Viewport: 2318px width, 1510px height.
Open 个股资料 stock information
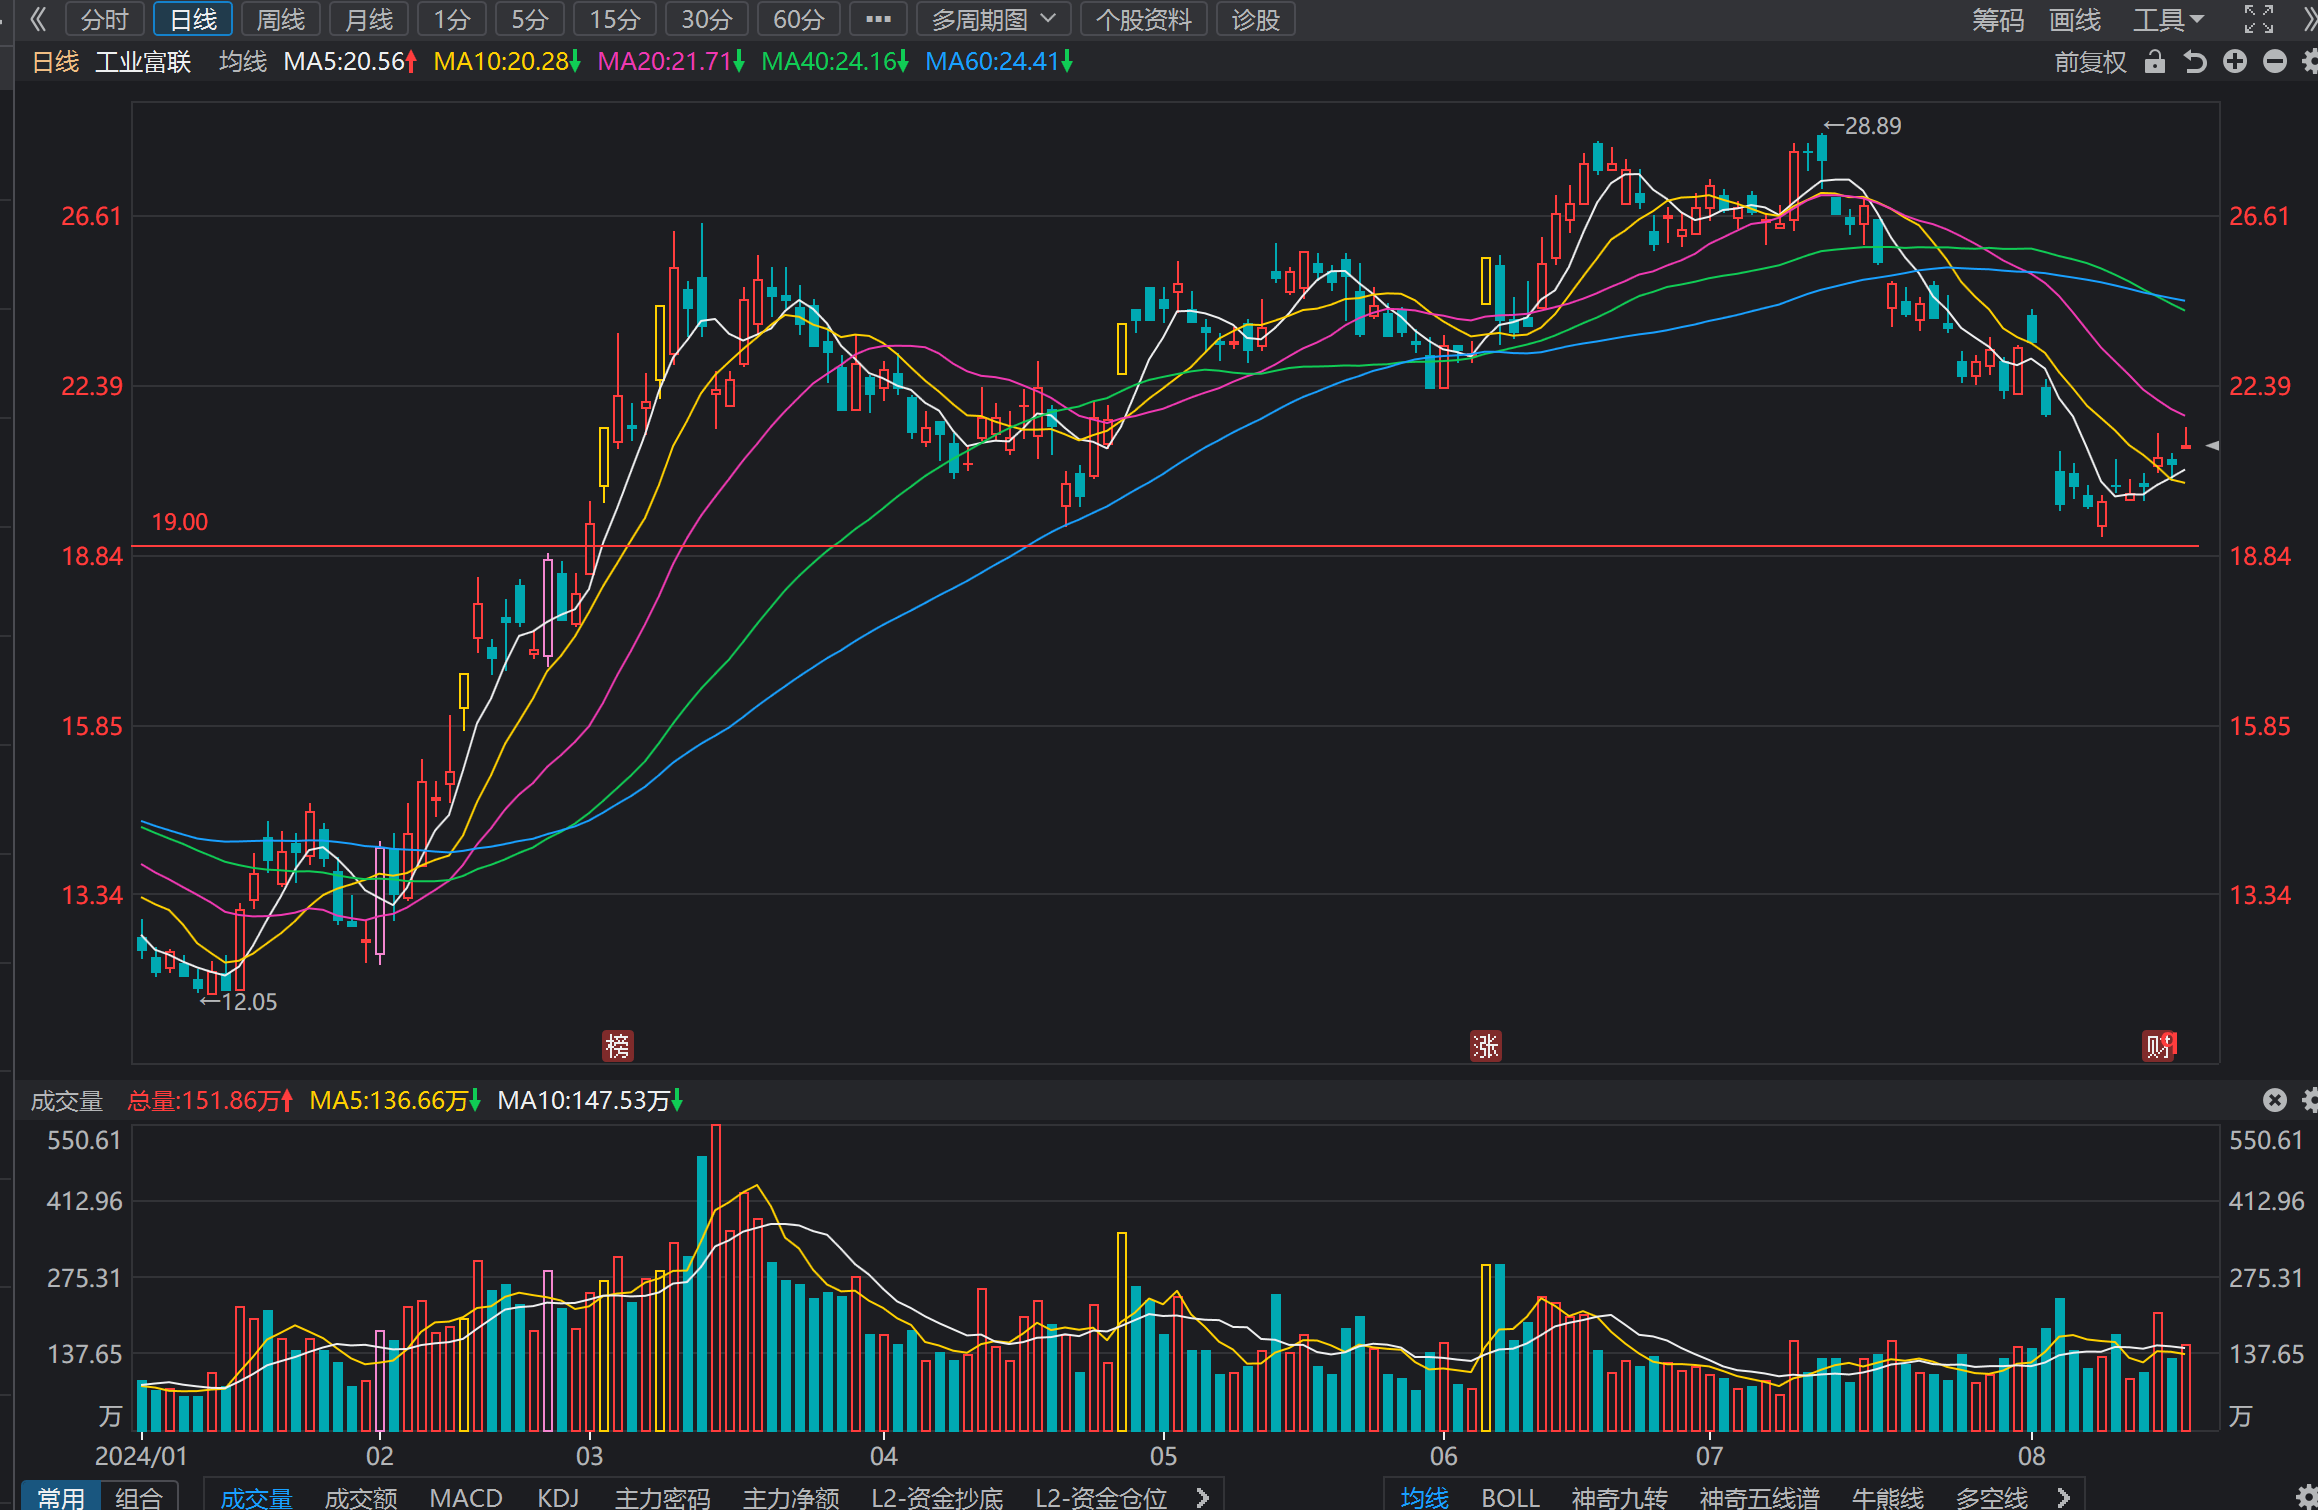click(1144, 19)
